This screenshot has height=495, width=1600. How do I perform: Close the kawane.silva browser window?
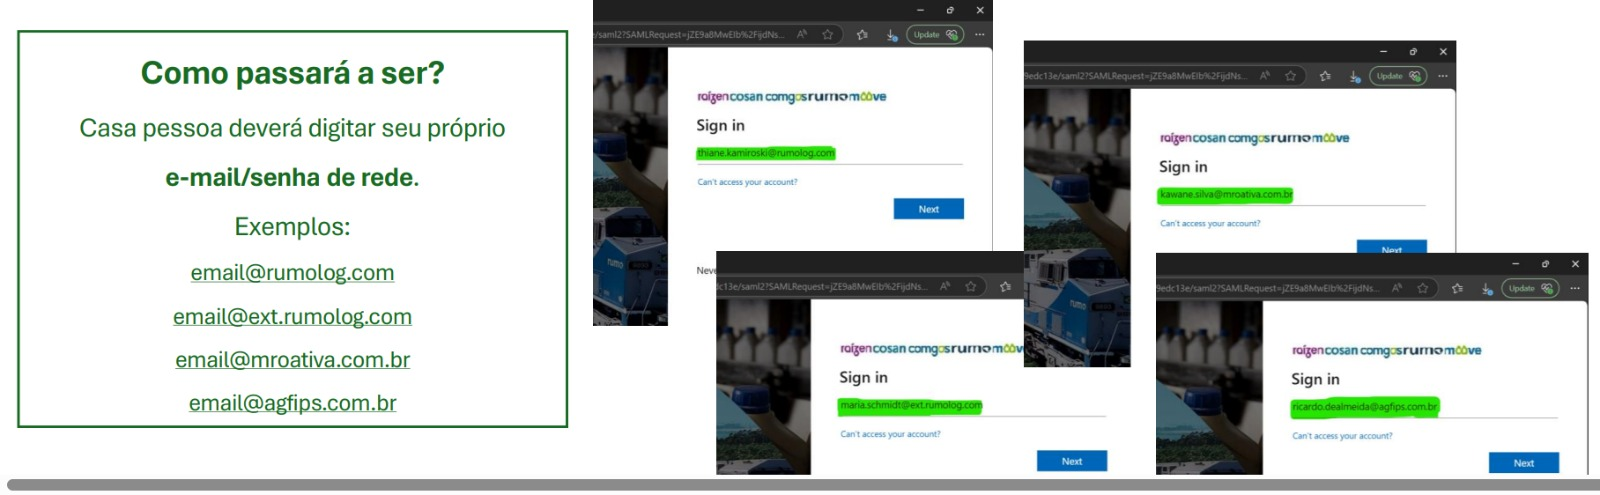point(1443,51)
